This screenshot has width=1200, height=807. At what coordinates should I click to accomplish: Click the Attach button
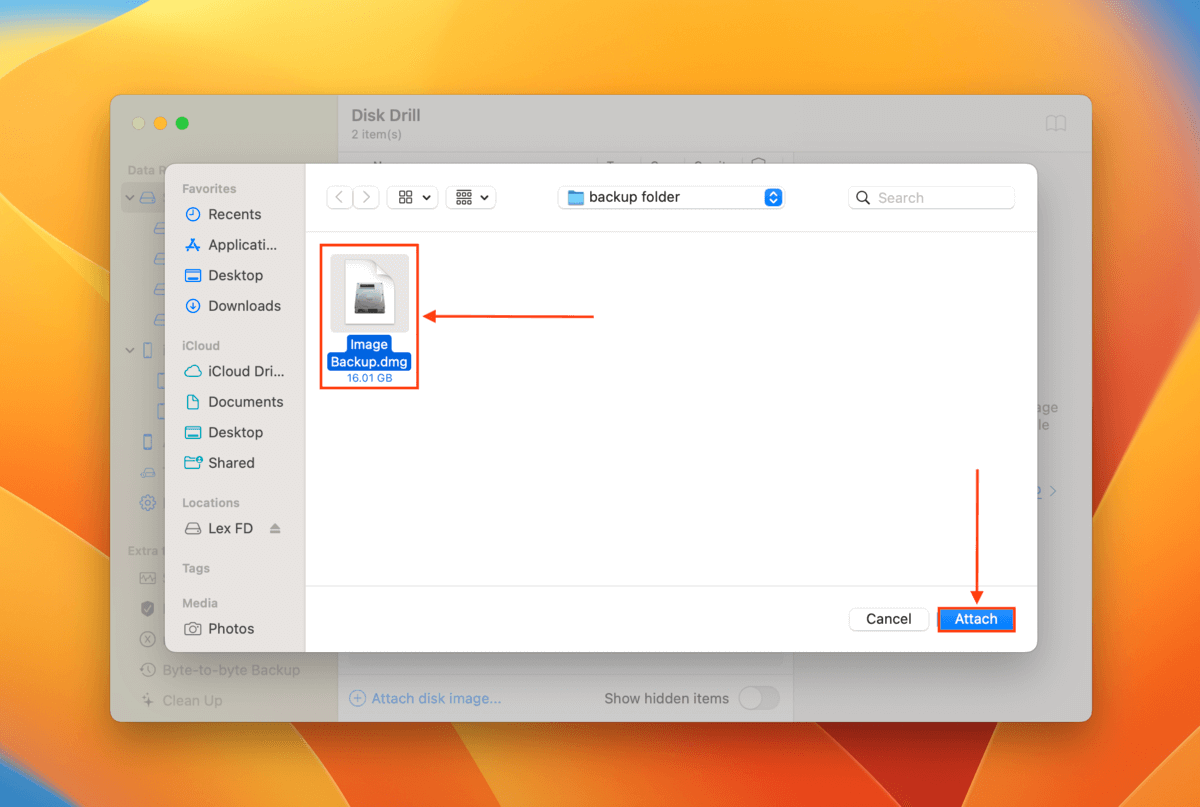[x=976, y=619]
